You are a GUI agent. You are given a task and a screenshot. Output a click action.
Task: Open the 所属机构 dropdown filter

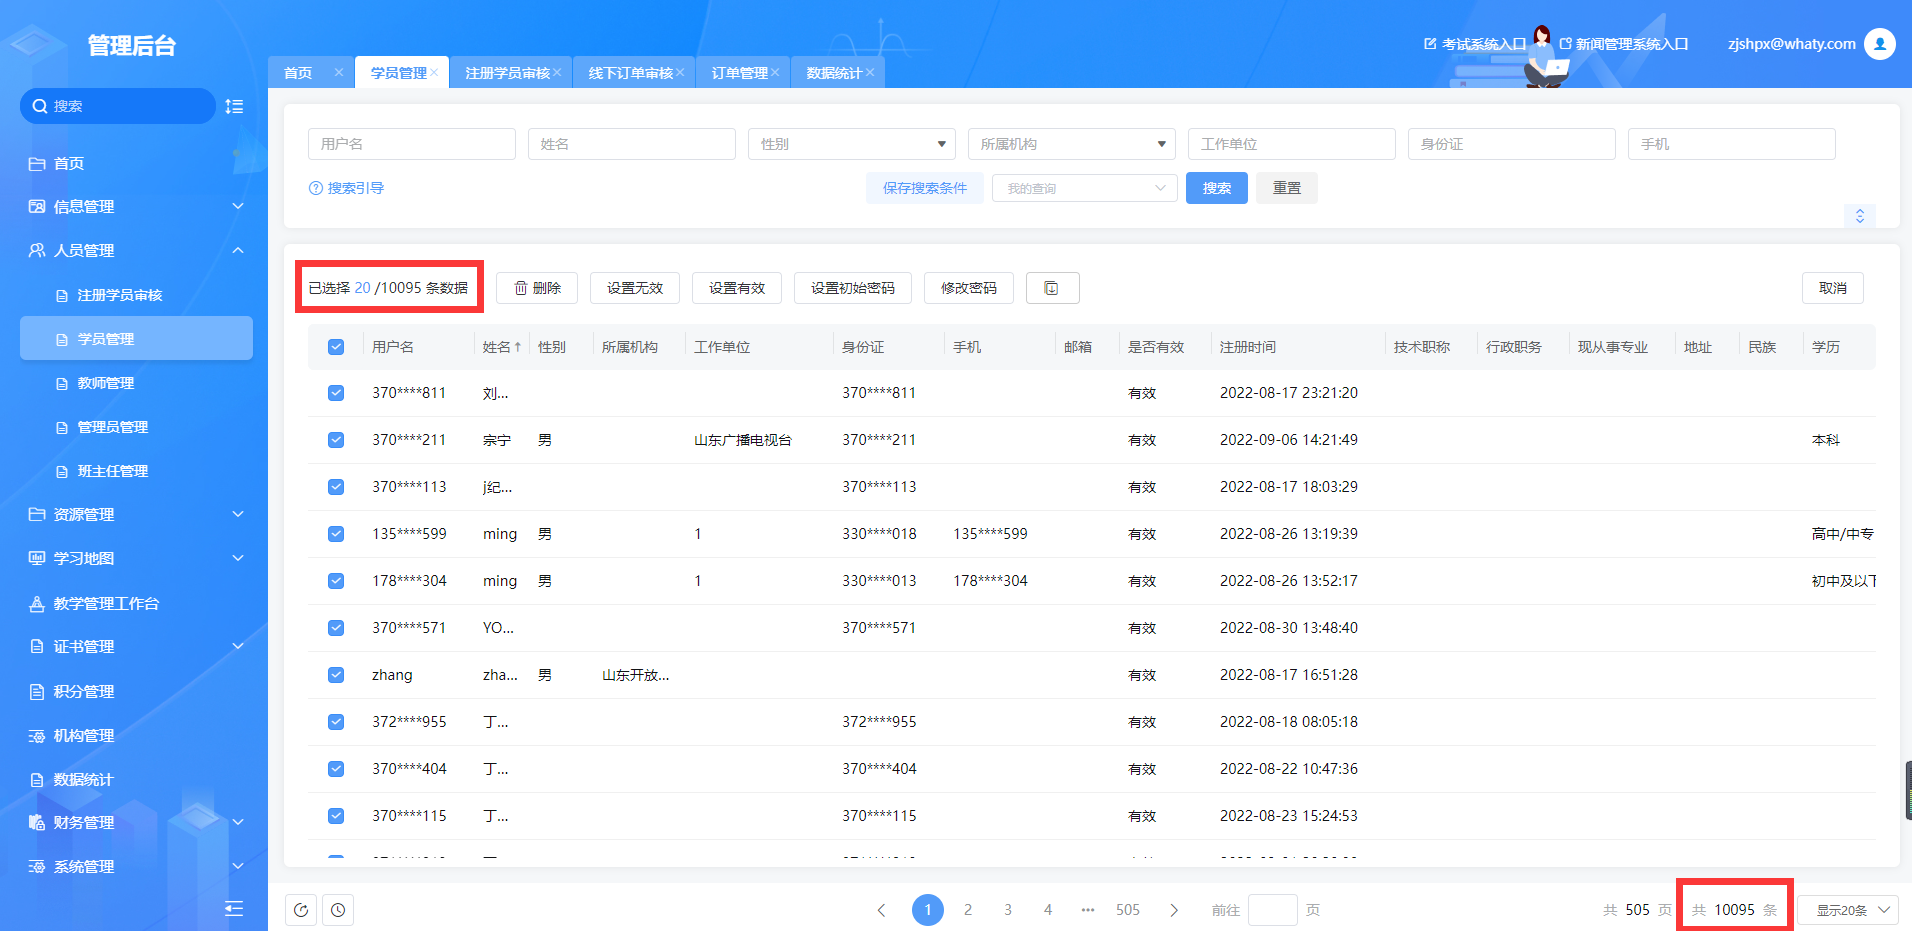tap(1072, 144)
